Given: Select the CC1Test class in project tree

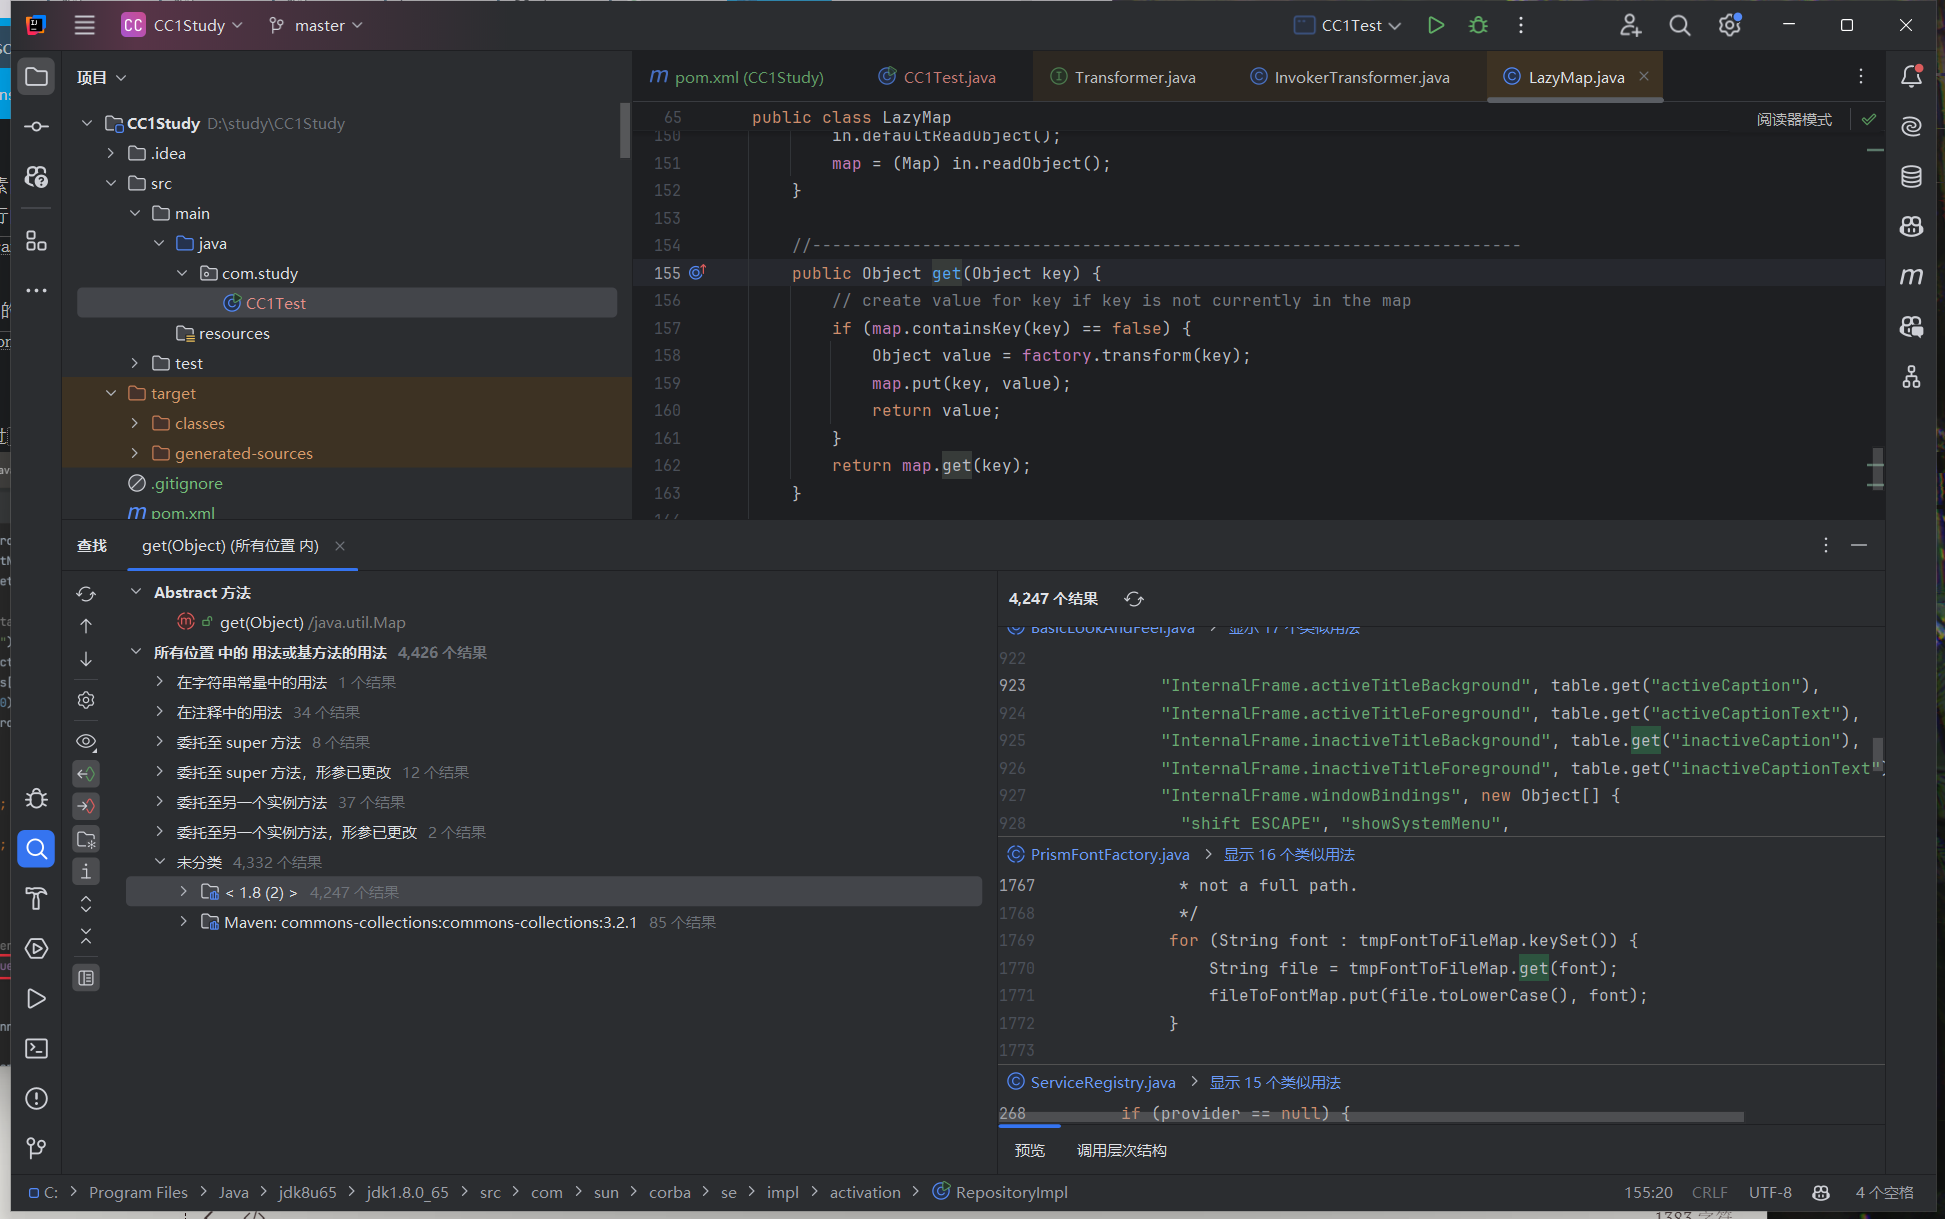Looking at the screenshot, I should [346, 303].
